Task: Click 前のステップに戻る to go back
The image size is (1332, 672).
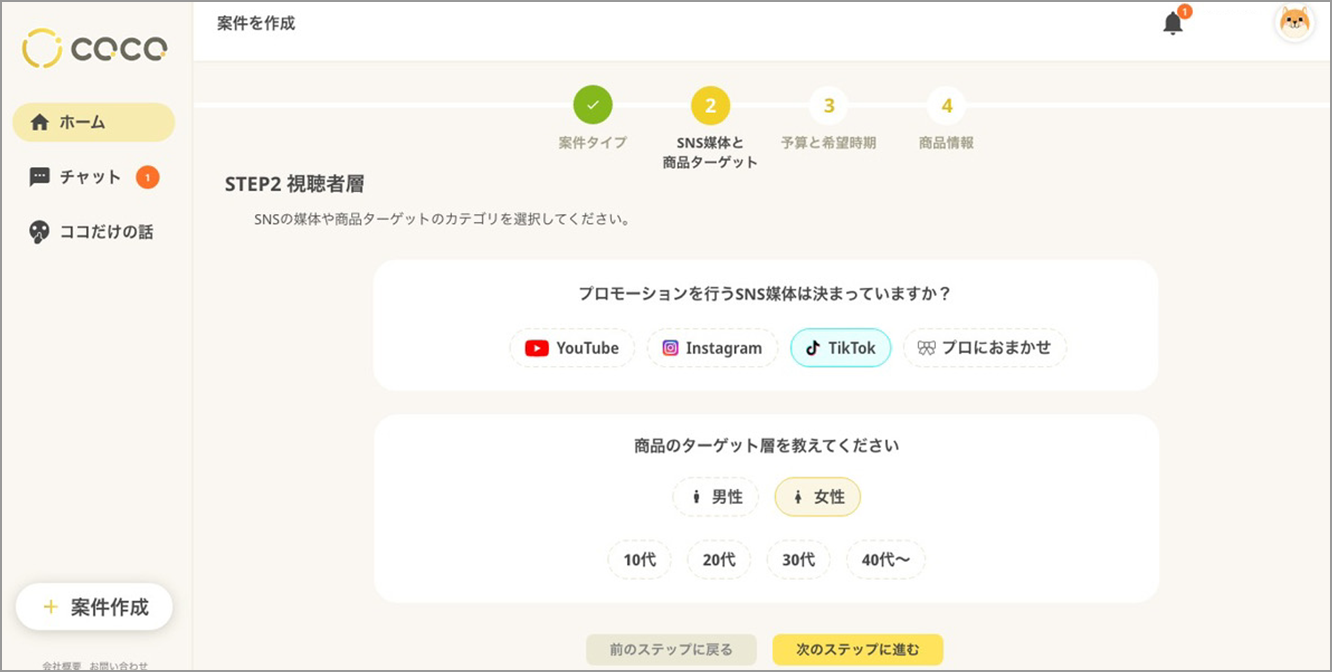Action: pos(671,649)
